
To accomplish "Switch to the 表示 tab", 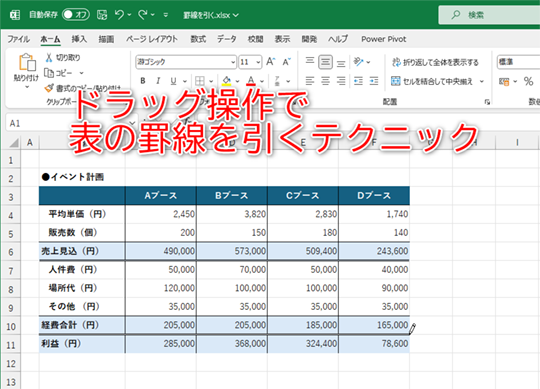I will [282, 39].
